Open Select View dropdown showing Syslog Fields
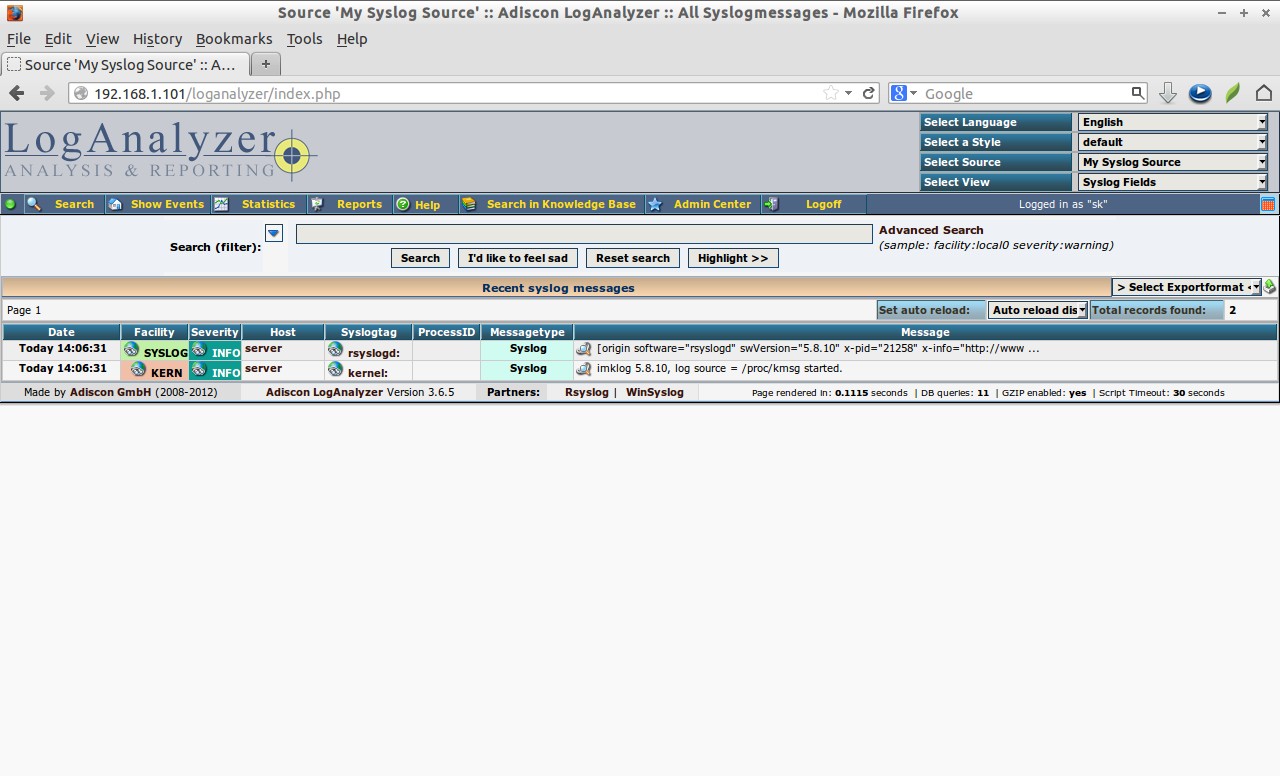This screenshot has width=1280, height=776. coord(1173,182)
